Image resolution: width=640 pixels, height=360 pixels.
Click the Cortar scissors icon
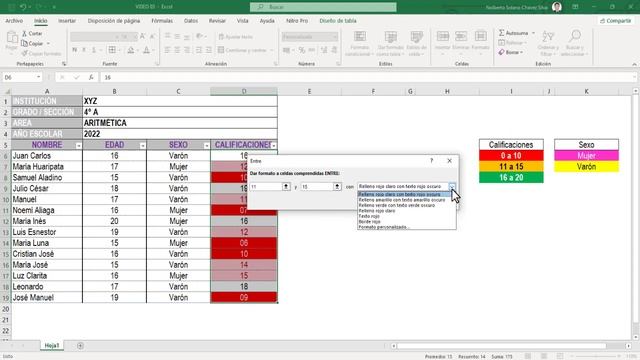point(24,33)
